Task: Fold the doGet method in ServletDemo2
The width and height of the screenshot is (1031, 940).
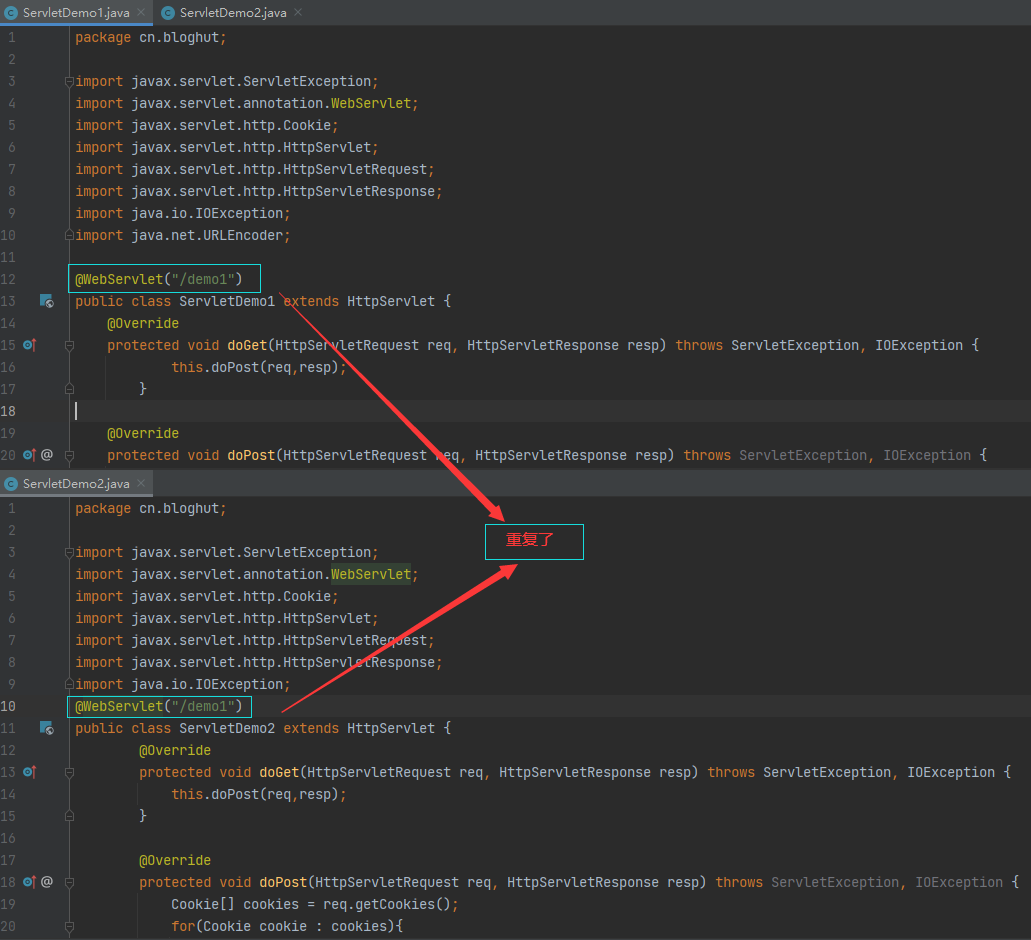Action: [x=69, y=772]
